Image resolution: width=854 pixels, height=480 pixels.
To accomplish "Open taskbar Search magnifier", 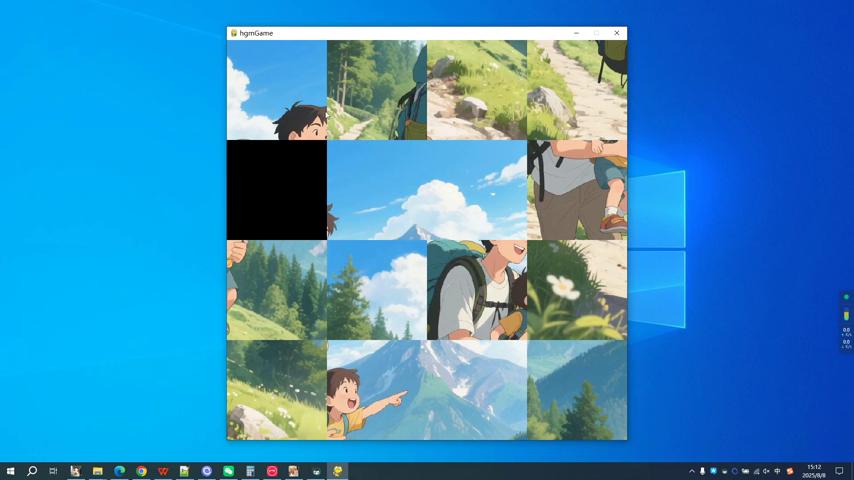I will [32, 471].
